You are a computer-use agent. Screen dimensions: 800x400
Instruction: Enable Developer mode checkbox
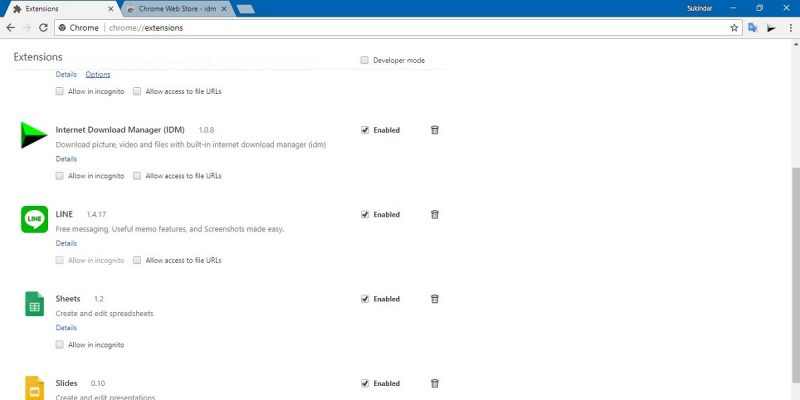click(364, 60)
